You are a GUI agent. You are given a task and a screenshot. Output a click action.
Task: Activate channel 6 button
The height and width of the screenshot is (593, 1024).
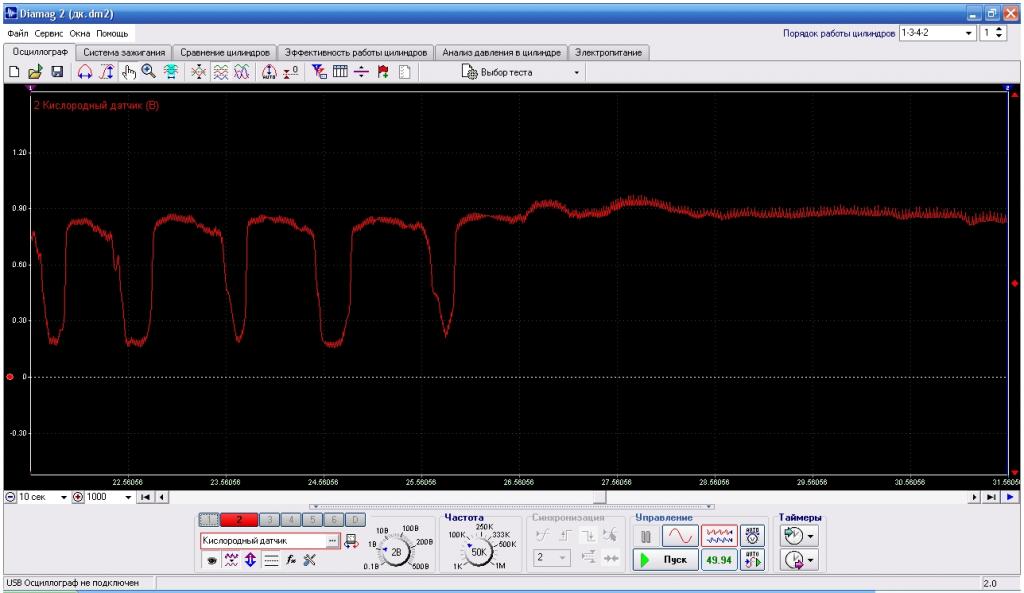click(x=334, y=520)
